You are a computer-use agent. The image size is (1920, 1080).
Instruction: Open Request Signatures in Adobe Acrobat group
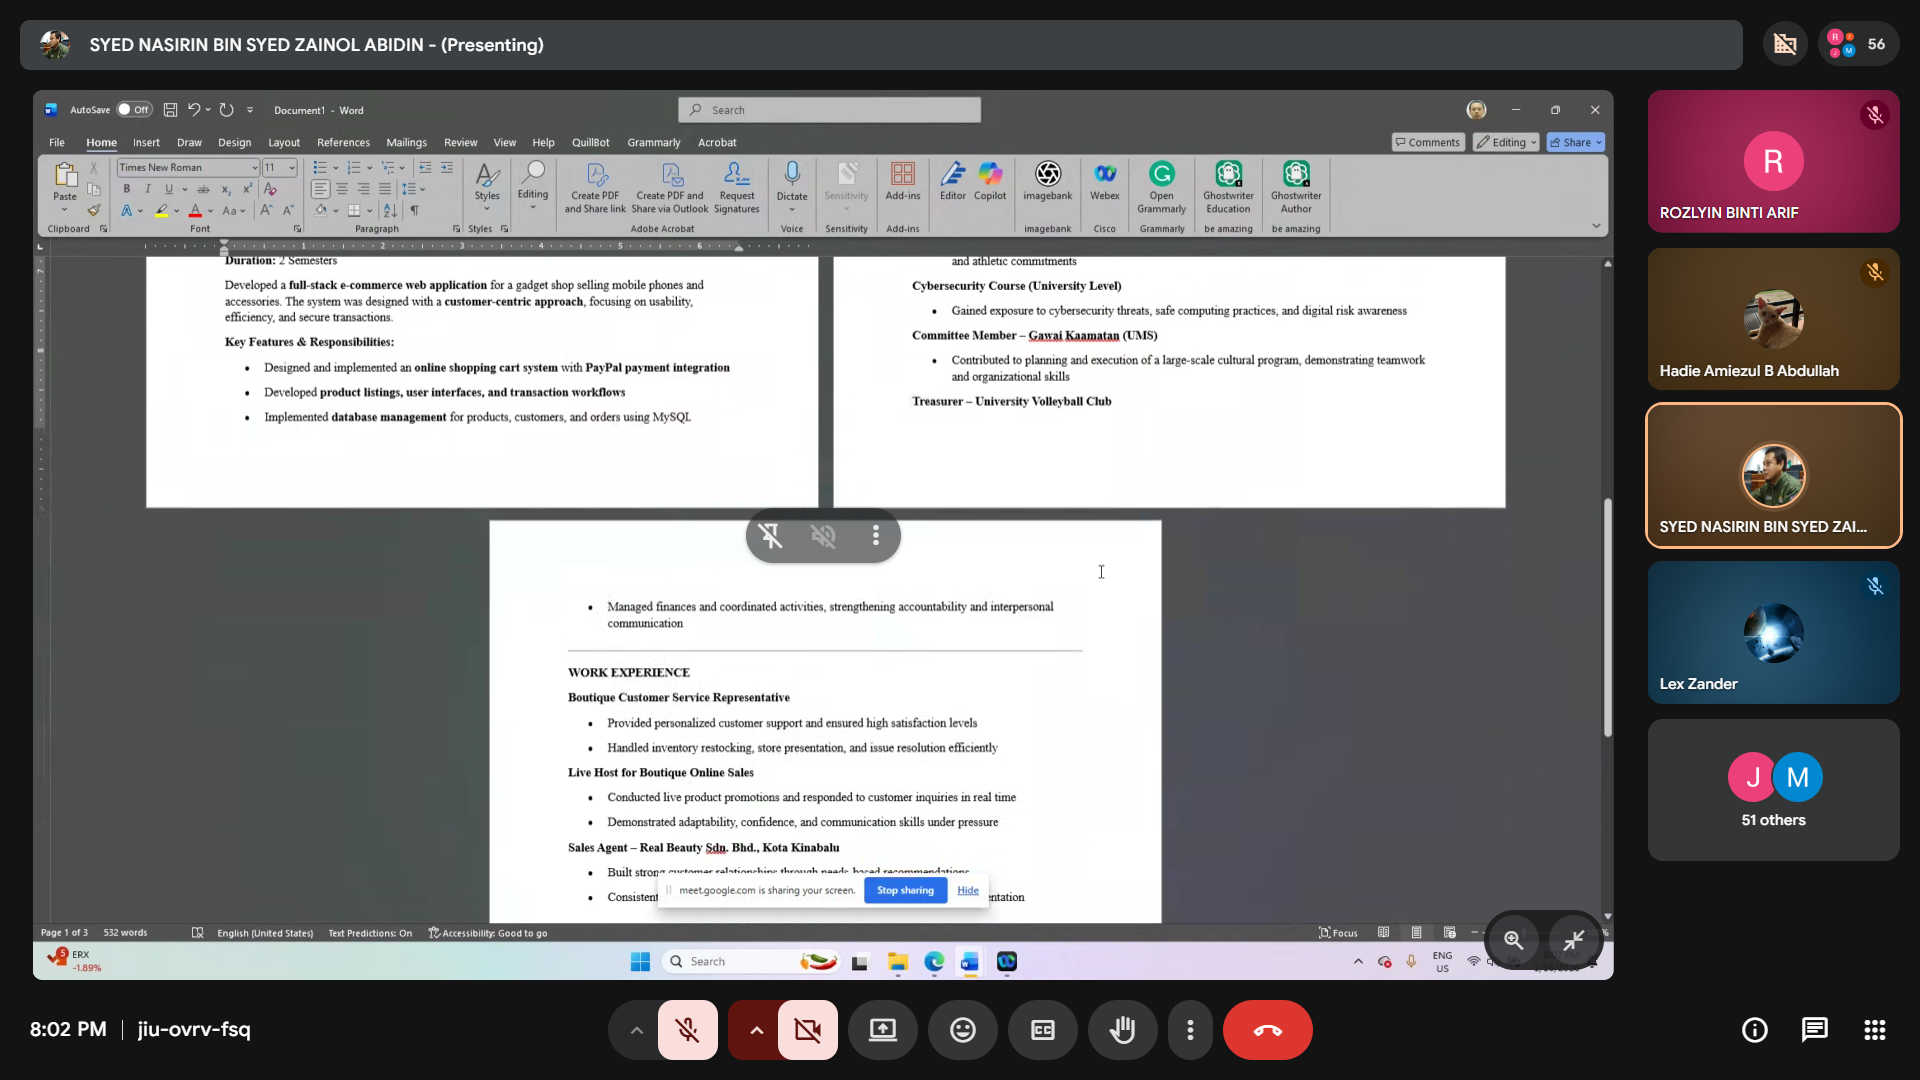point(737,188)
